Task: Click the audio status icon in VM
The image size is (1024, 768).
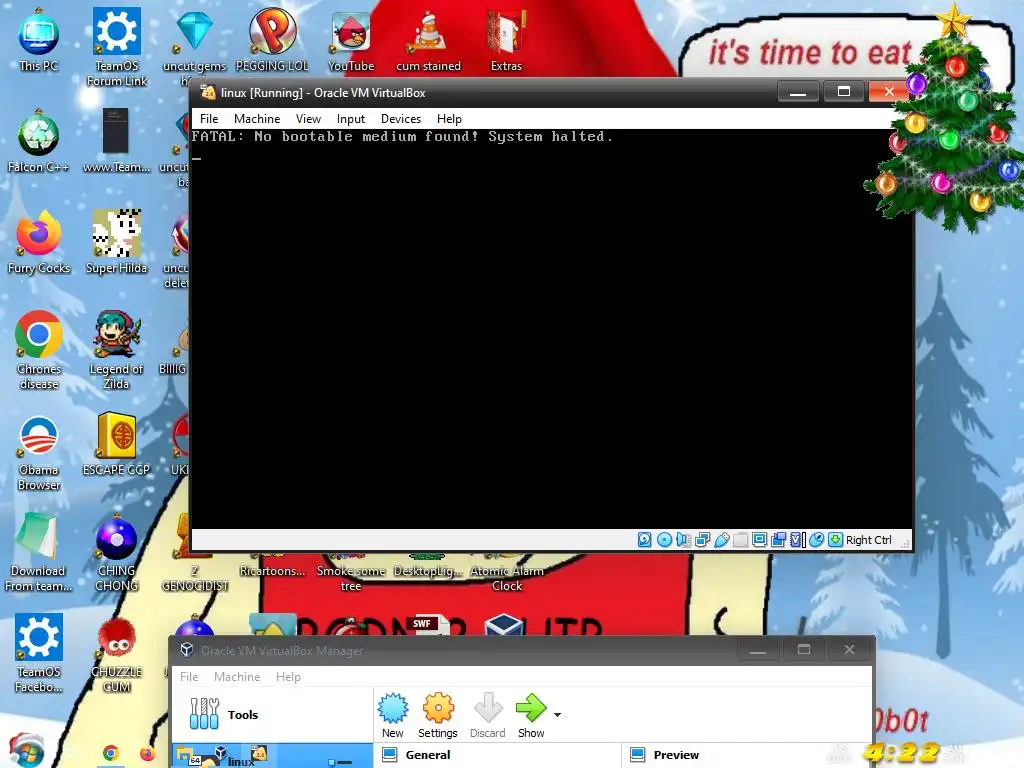Action: [683, 539]
